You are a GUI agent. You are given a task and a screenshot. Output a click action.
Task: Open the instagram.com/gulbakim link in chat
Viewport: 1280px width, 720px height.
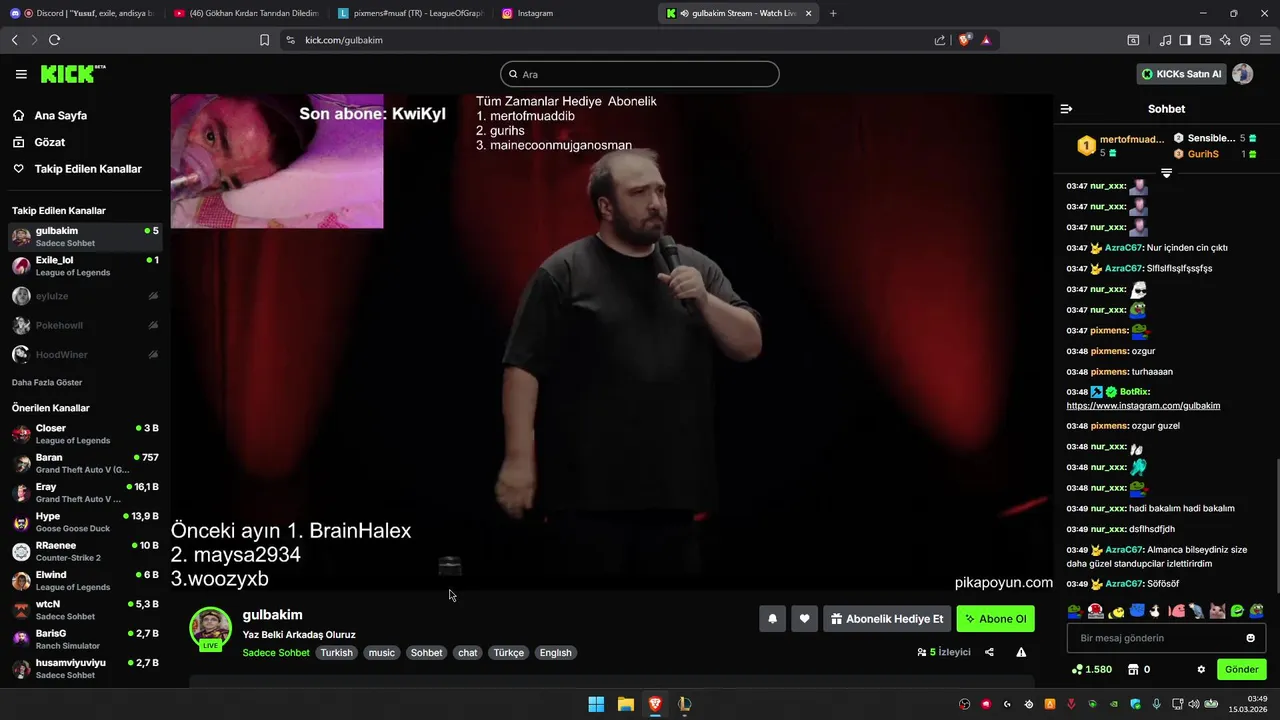click(1143, 406)
